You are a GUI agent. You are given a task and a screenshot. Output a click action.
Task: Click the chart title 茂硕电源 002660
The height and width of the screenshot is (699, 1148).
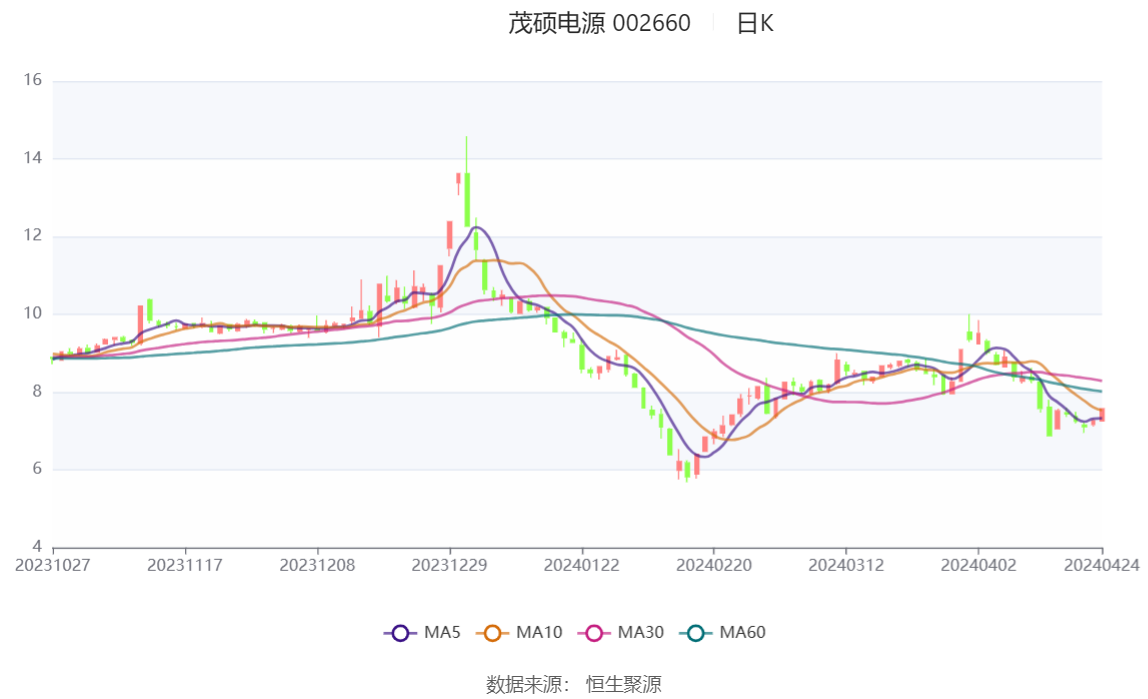(x=599, y=23)
